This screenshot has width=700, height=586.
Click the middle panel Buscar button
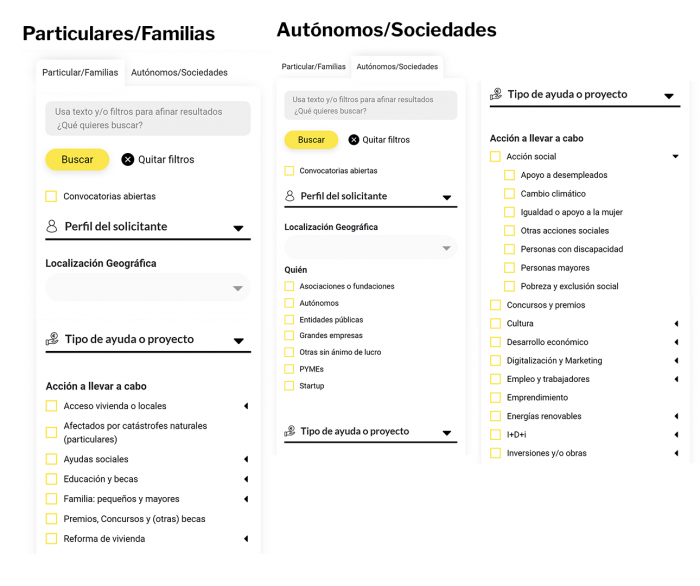coord(311,140)
